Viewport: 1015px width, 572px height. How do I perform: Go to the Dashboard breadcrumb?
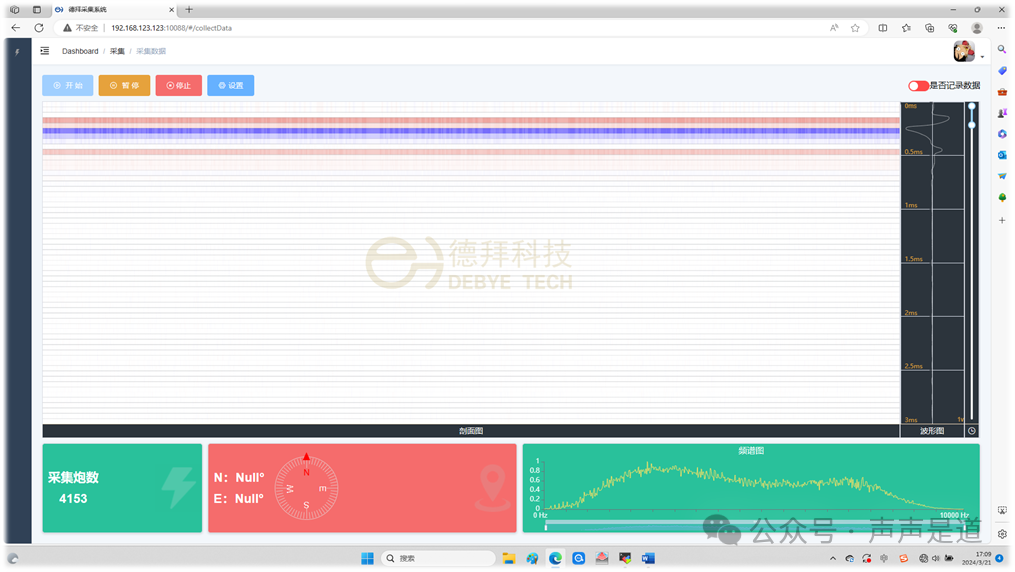point(80,51)
